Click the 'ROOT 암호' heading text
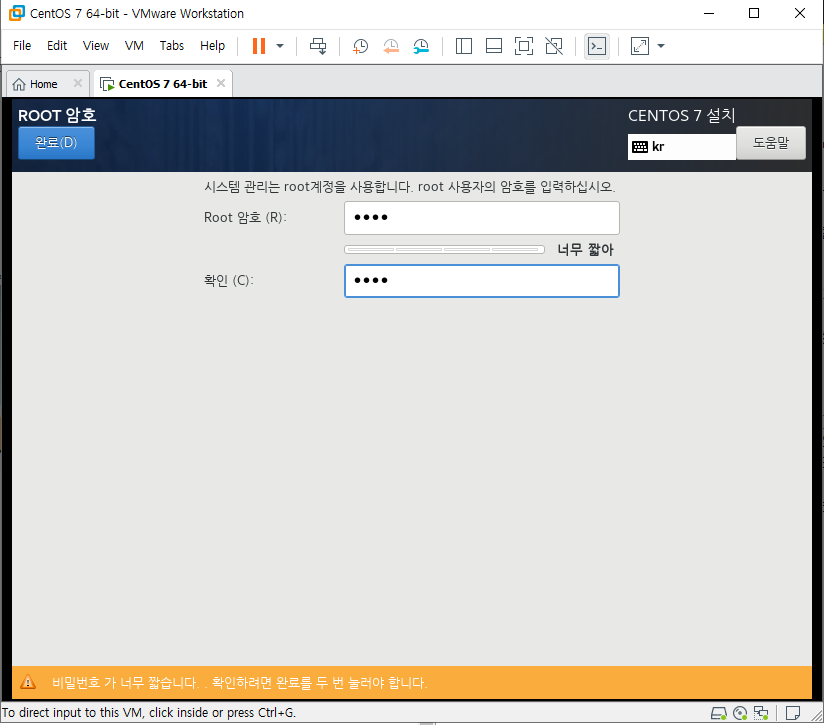This screenshot has width=824, height=725. coord(57,116)
